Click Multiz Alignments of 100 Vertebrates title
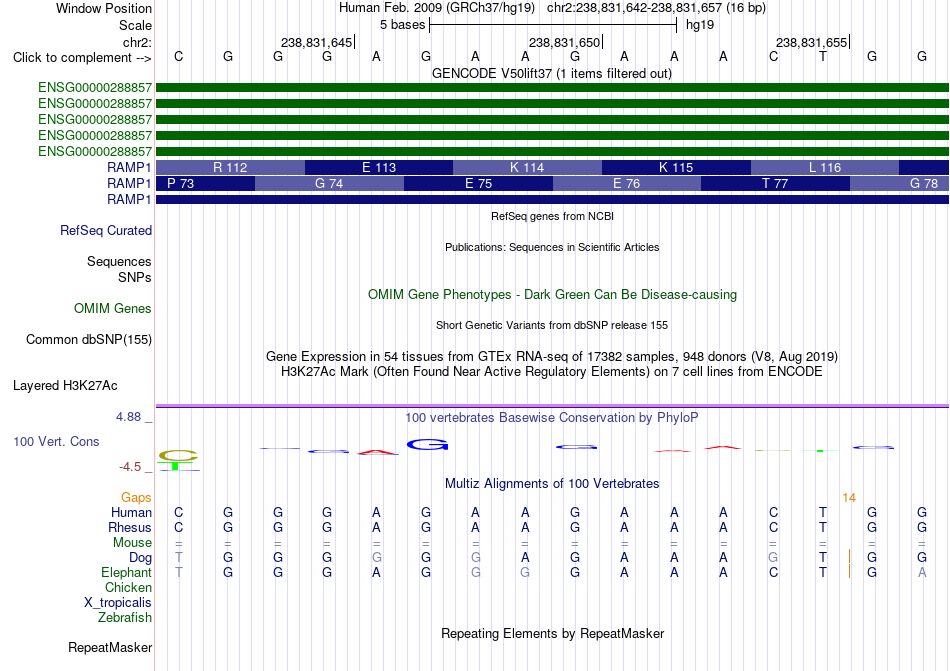Screen dimensions: 950x671 pyautogui.click(x=552, y=483)
